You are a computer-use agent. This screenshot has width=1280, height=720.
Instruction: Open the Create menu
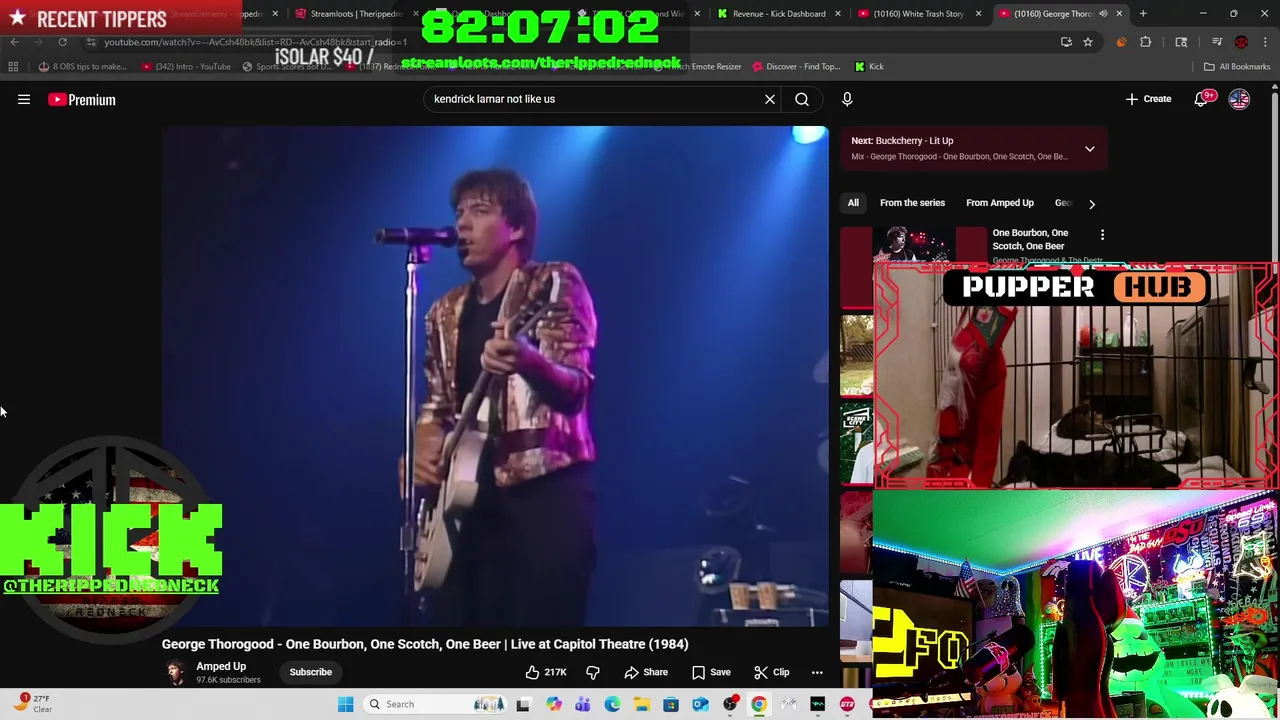[x=1148, y=99]
